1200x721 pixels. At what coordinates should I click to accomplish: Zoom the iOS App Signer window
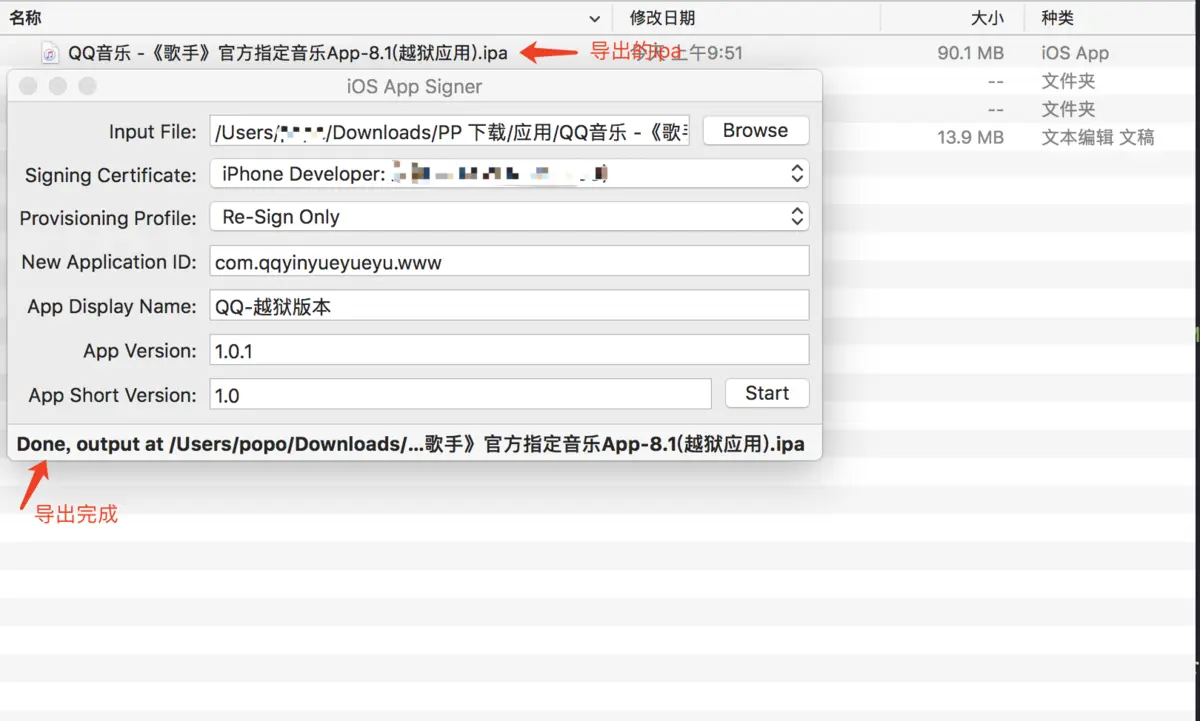(x=88, y=86)
